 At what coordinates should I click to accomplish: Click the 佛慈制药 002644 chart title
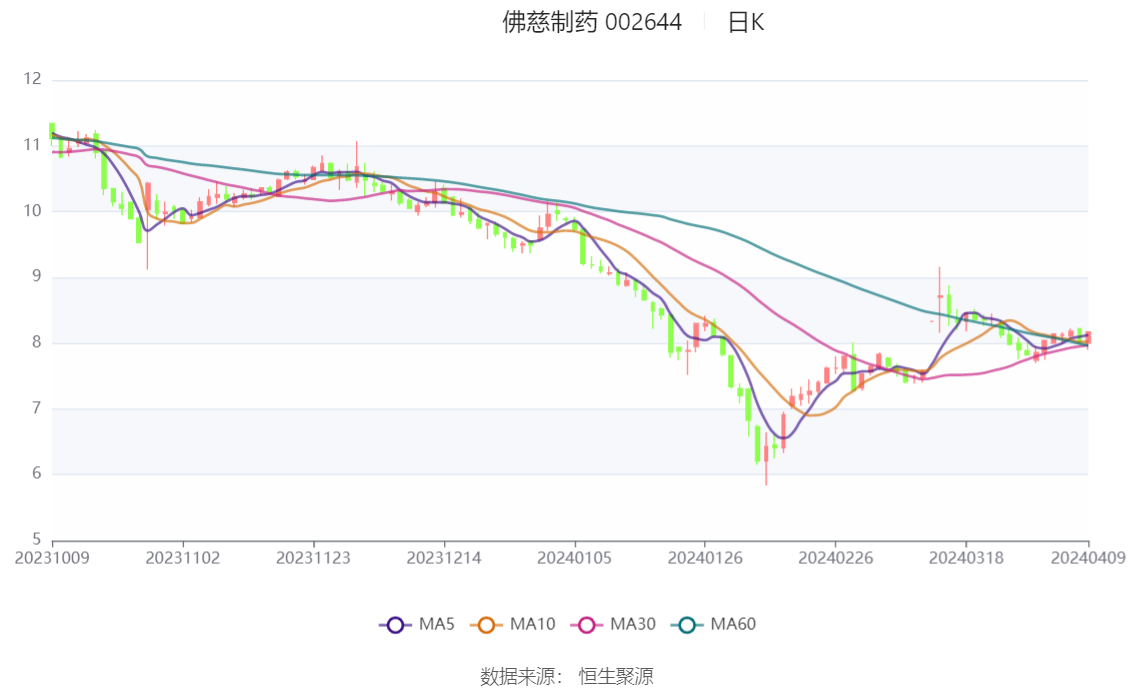click(592, 22)
